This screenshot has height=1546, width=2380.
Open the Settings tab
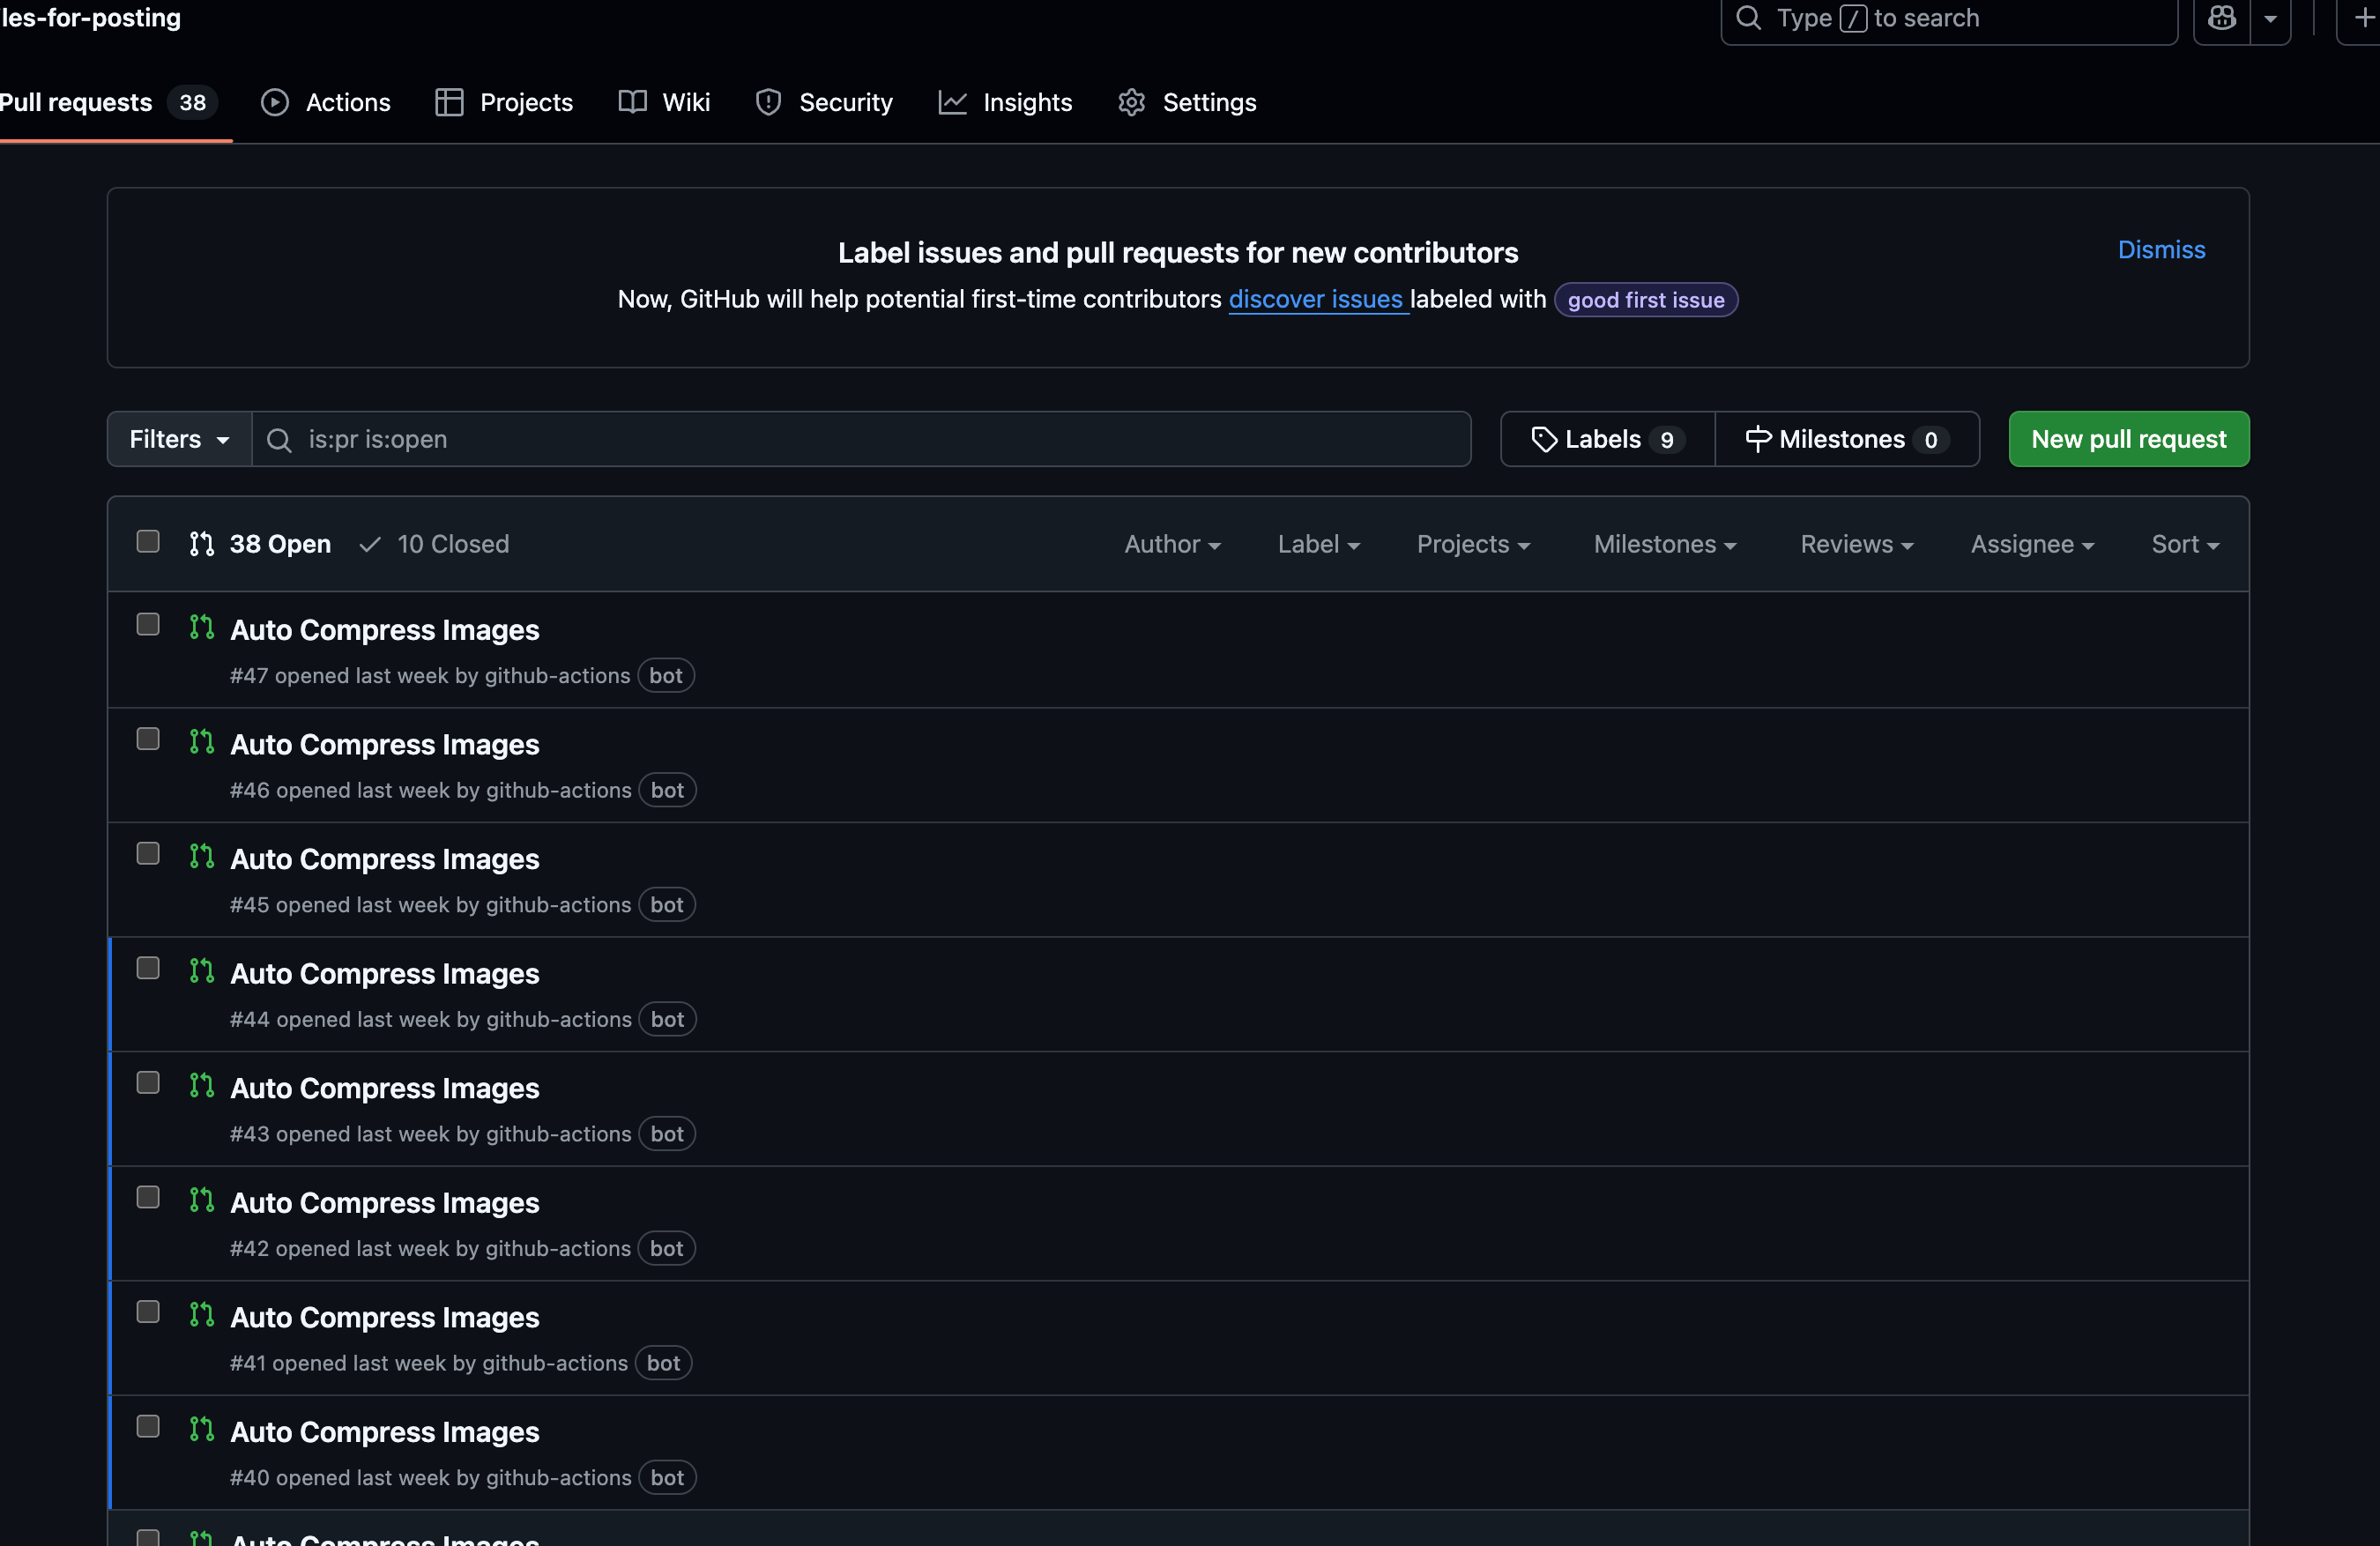tap(1187, 102)
